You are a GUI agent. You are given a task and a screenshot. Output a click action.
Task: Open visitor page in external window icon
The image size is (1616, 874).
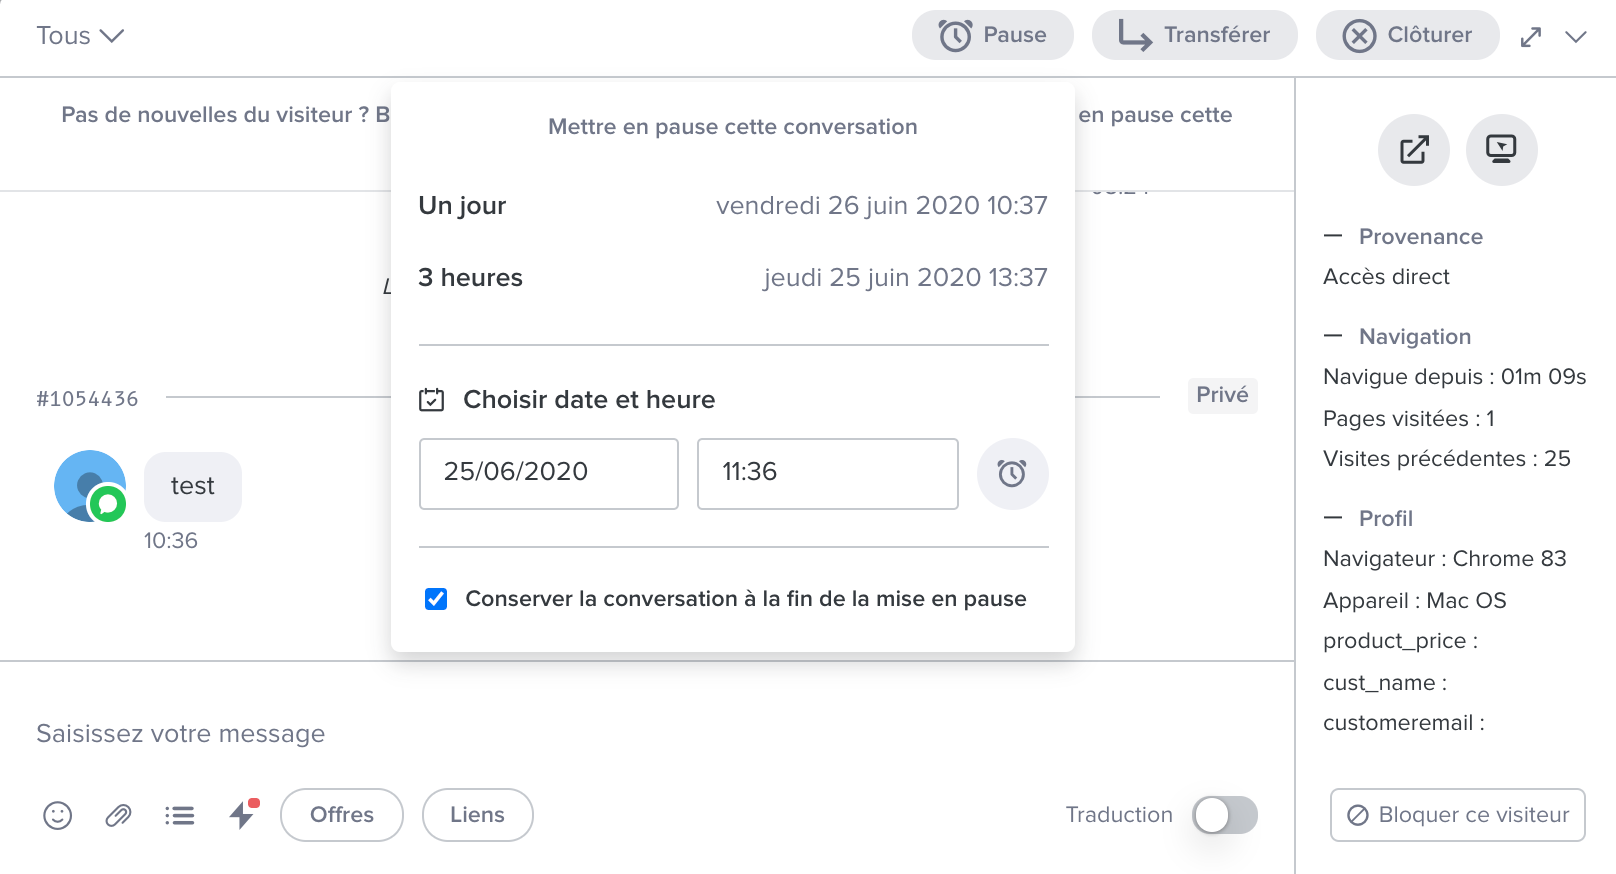click(1413, 150)
